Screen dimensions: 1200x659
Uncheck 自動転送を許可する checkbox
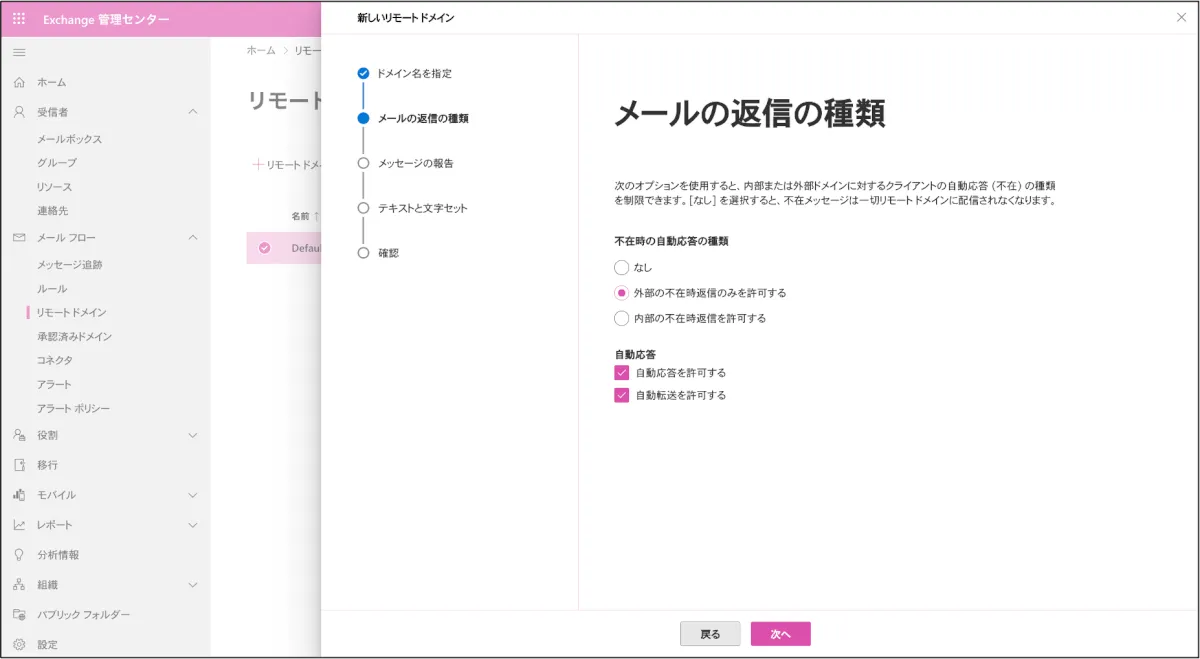[x=621, y=395]
